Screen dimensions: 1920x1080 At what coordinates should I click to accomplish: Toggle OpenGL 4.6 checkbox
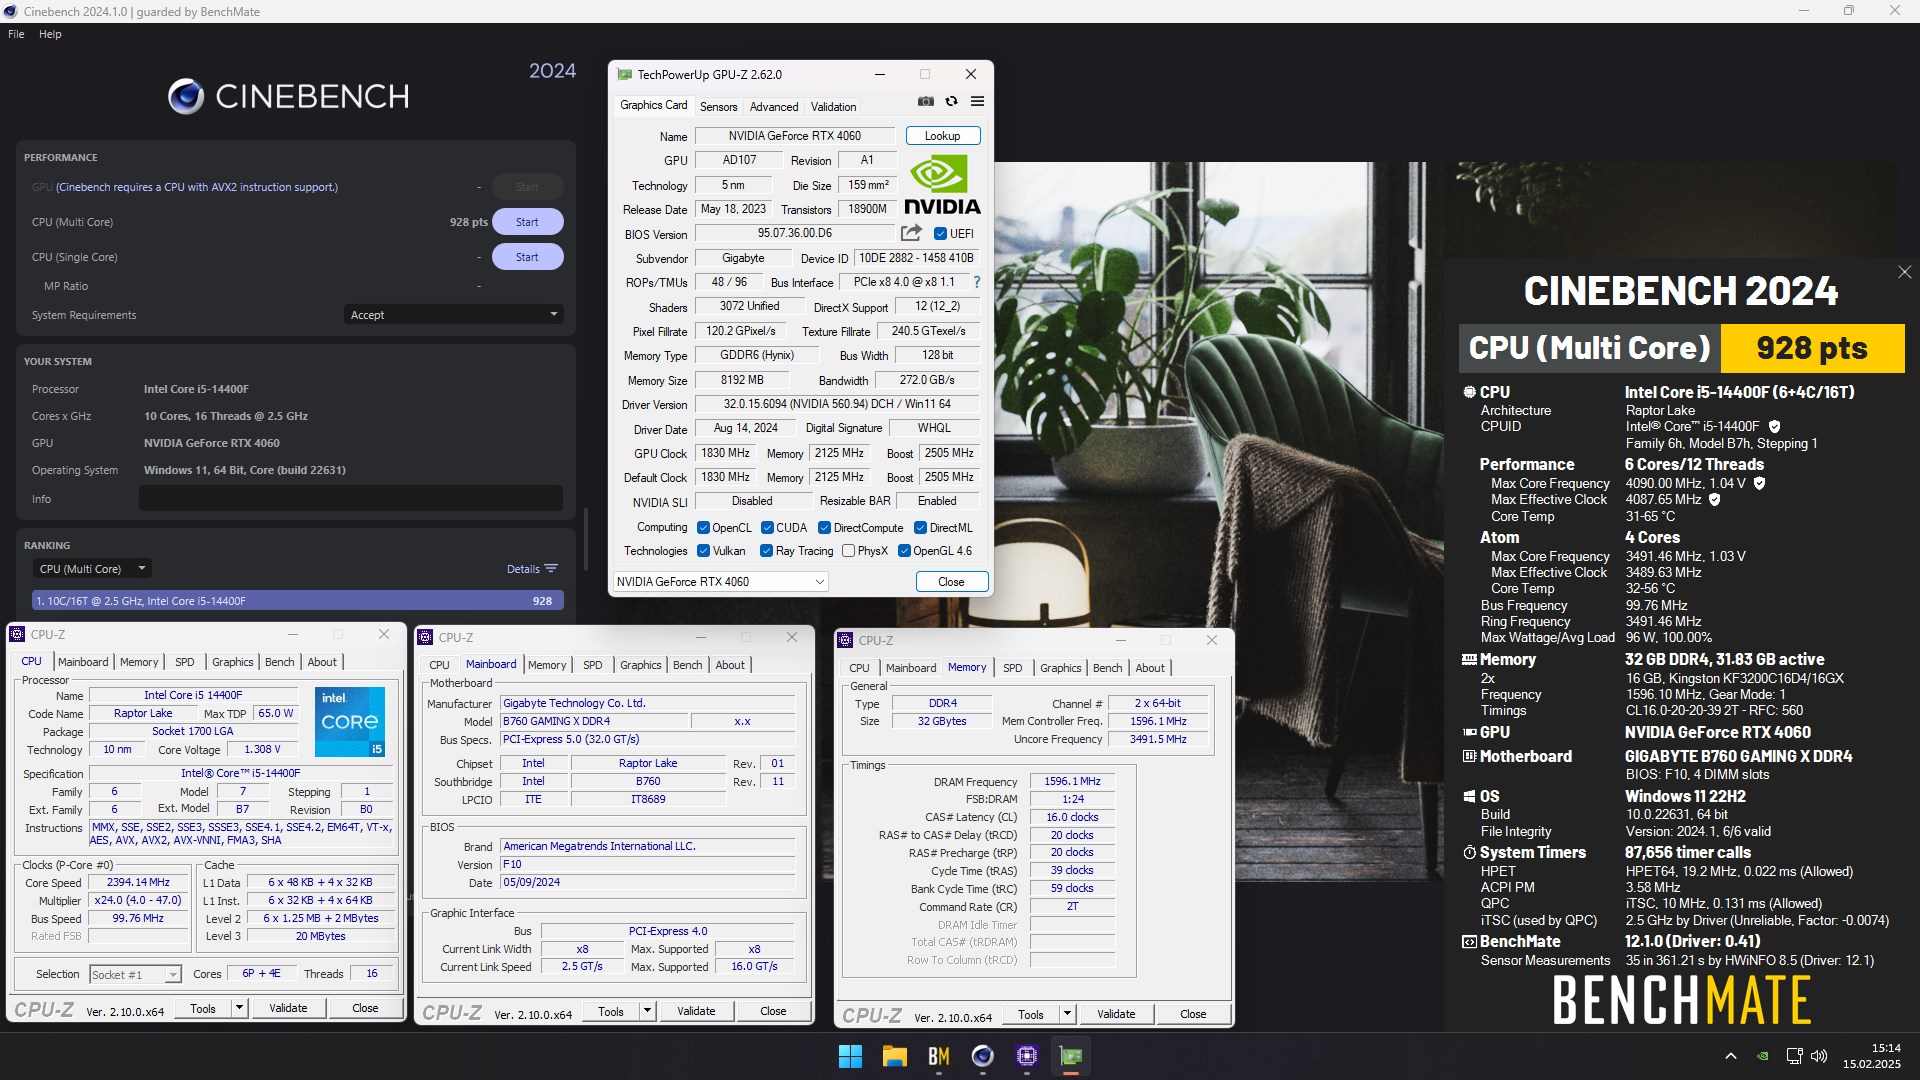[x=904, y=551]
